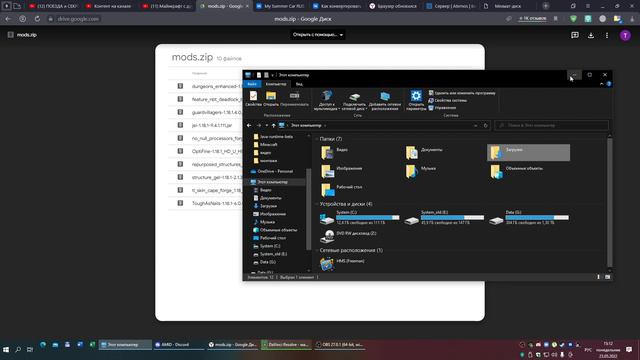
Task: Open Подключить сетевой диск dropdown
Action: (354, 100)
